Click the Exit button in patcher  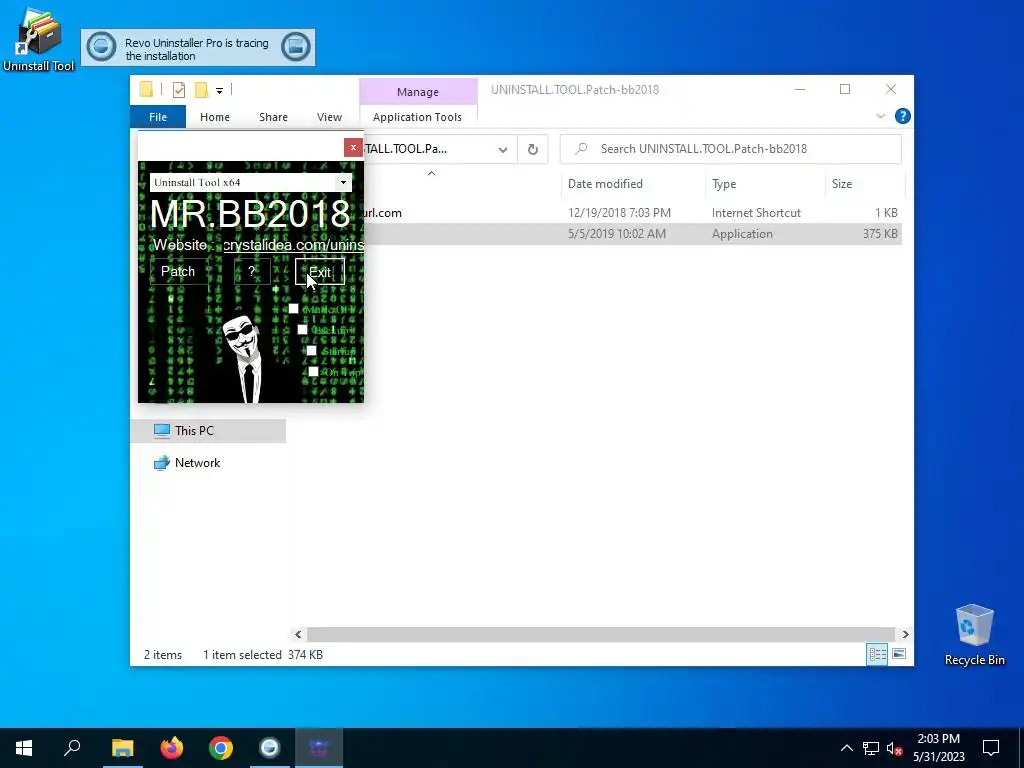coord(319,272)
